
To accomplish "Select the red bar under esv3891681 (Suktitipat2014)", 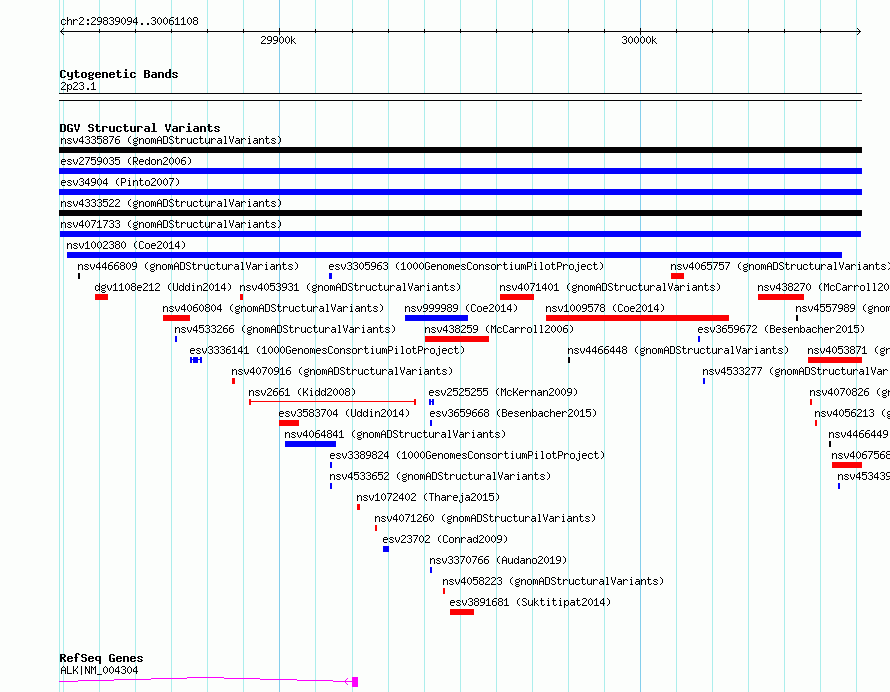I will click(462, 612).
